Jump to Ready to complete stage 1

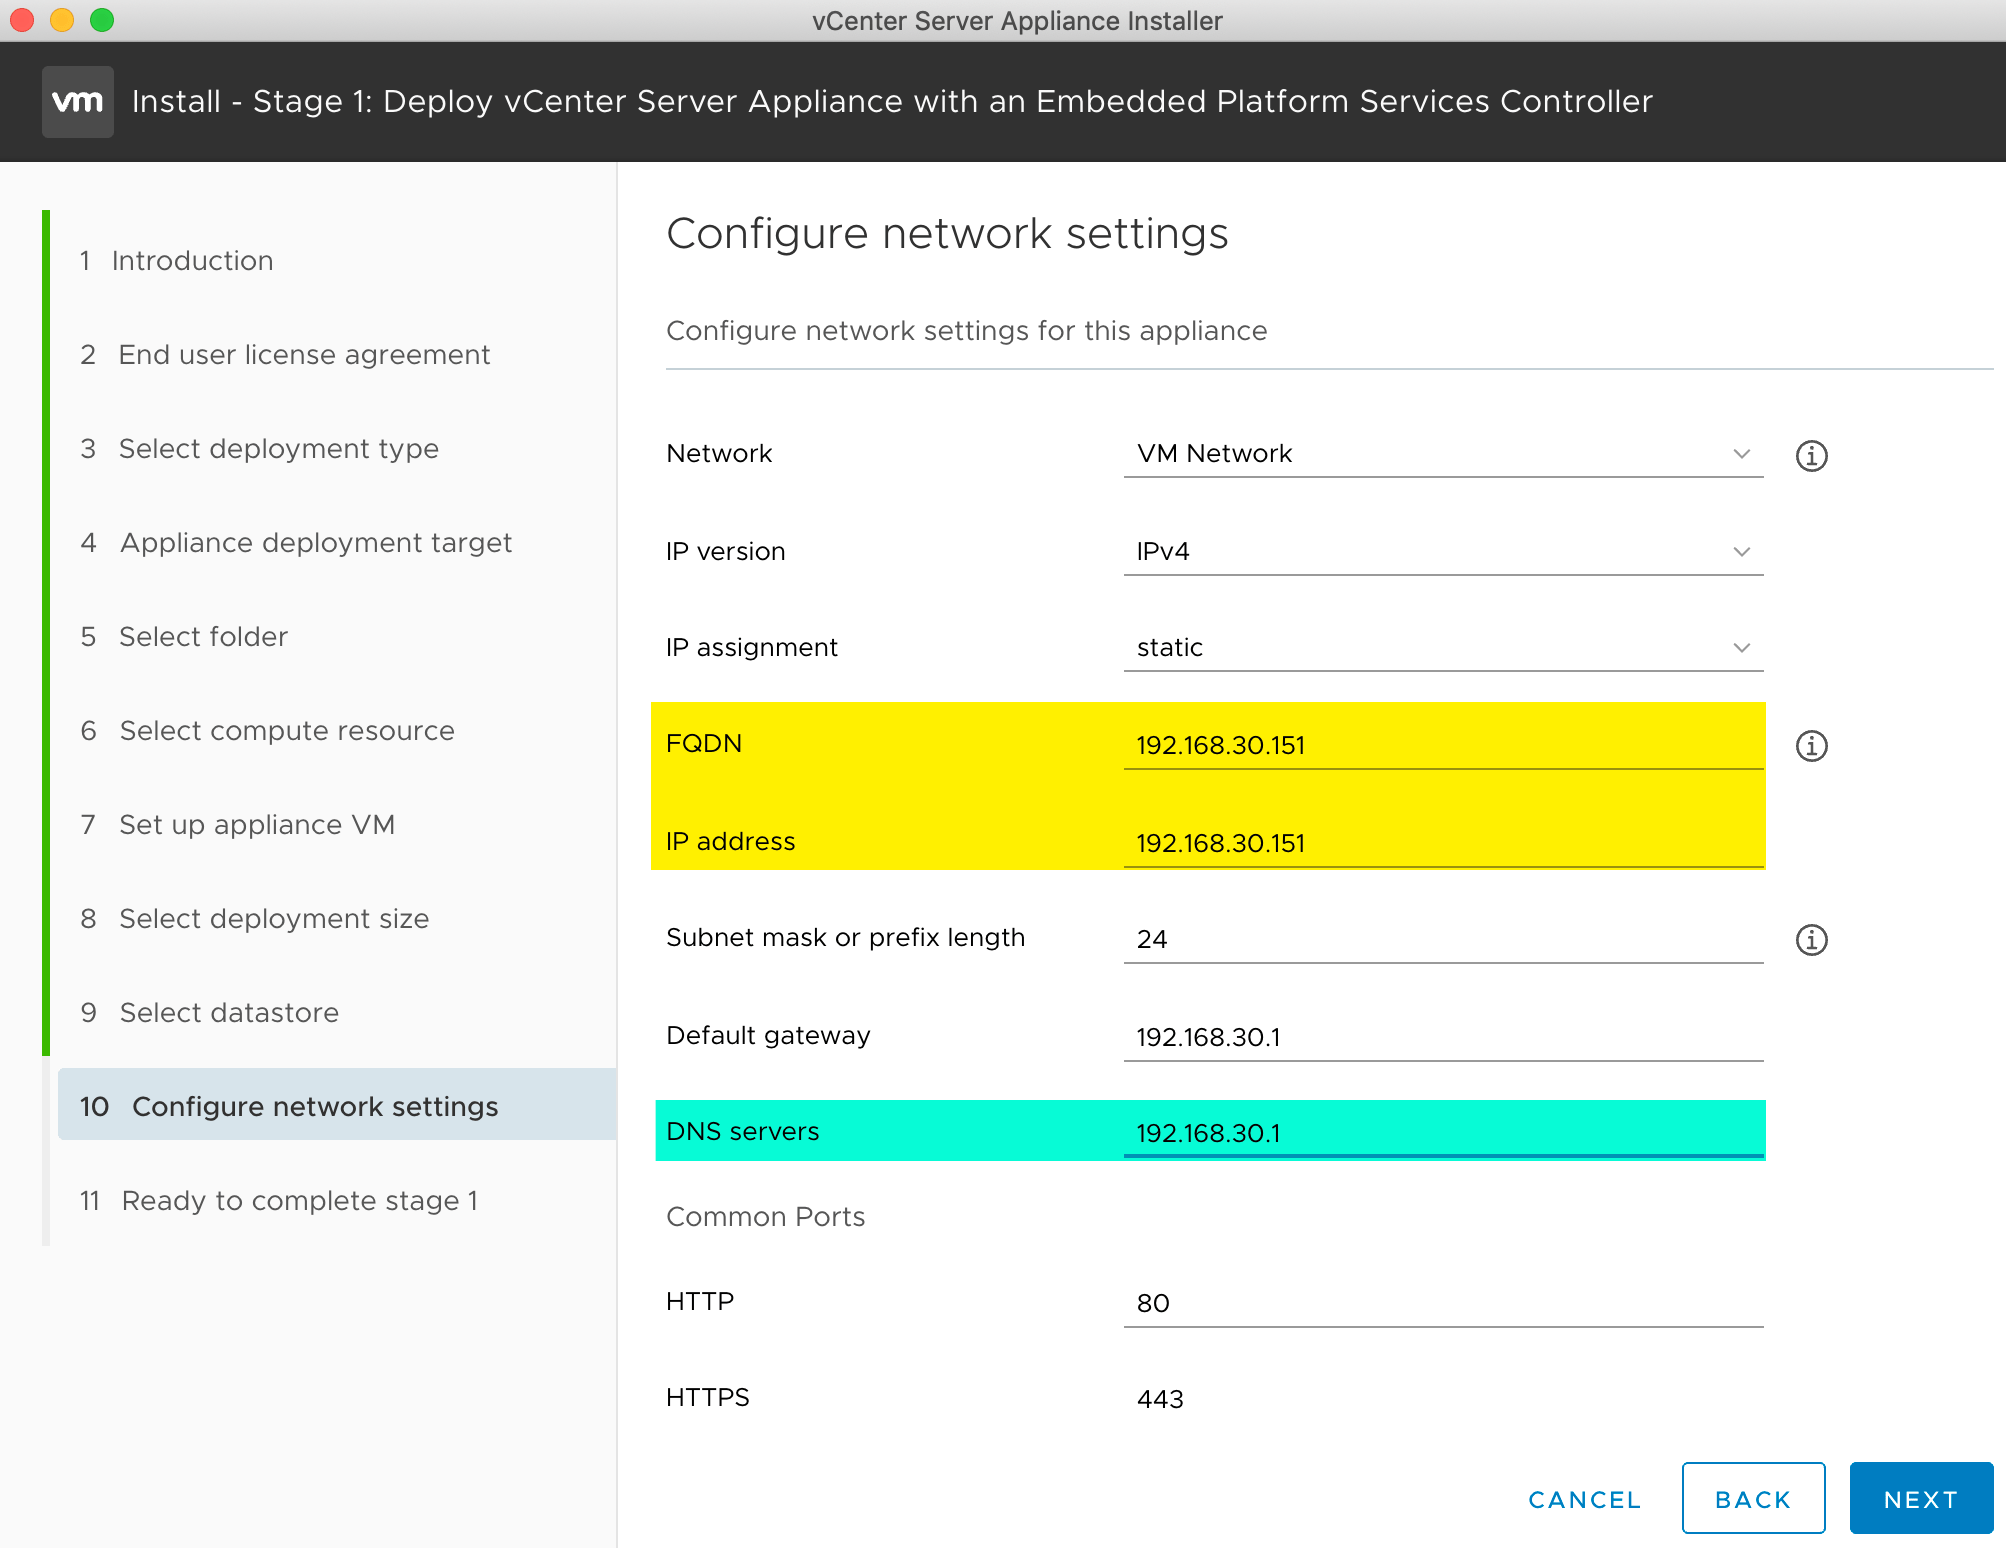click(299, 1200)
